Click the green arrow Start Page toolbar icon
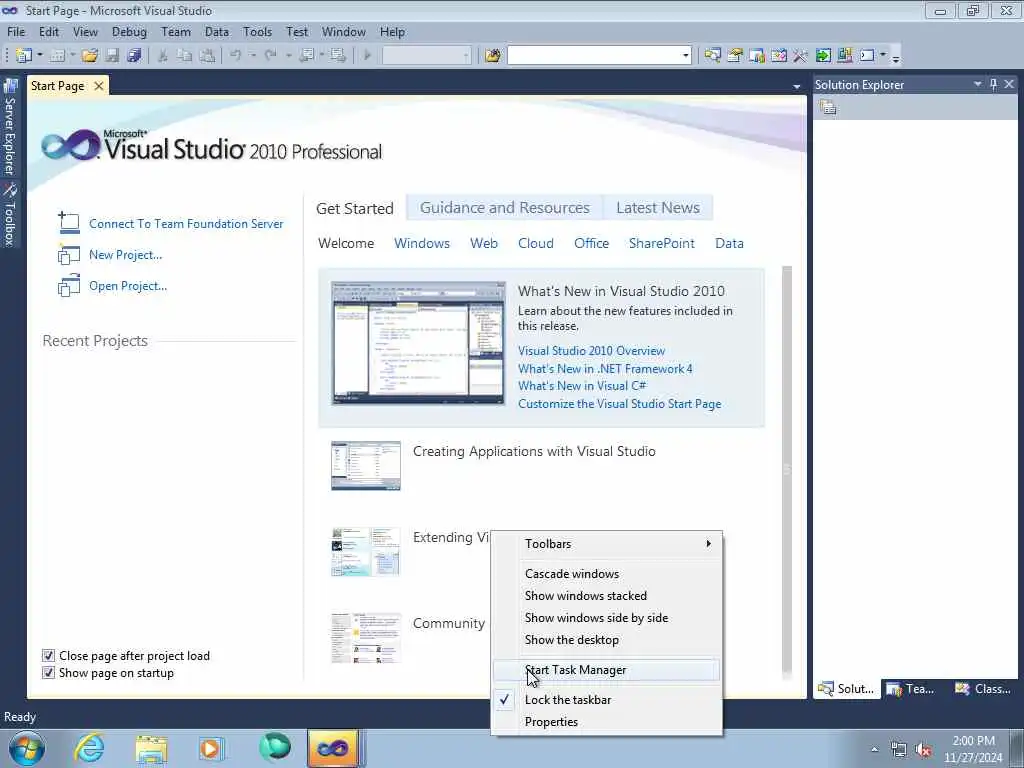Viewport: 1024px width, 768px height. 823,56
